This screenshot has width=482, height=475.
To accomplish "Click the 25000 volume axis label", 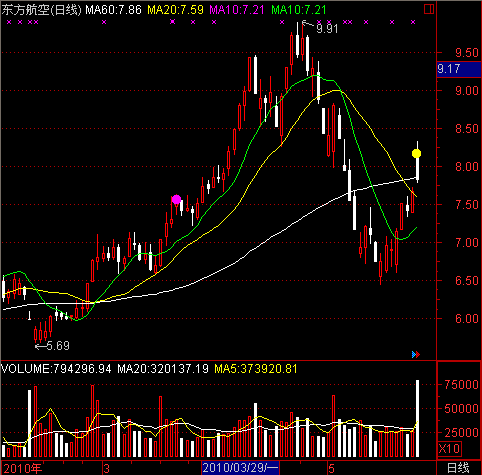I will pyautogui.click(x=461, y=433).
